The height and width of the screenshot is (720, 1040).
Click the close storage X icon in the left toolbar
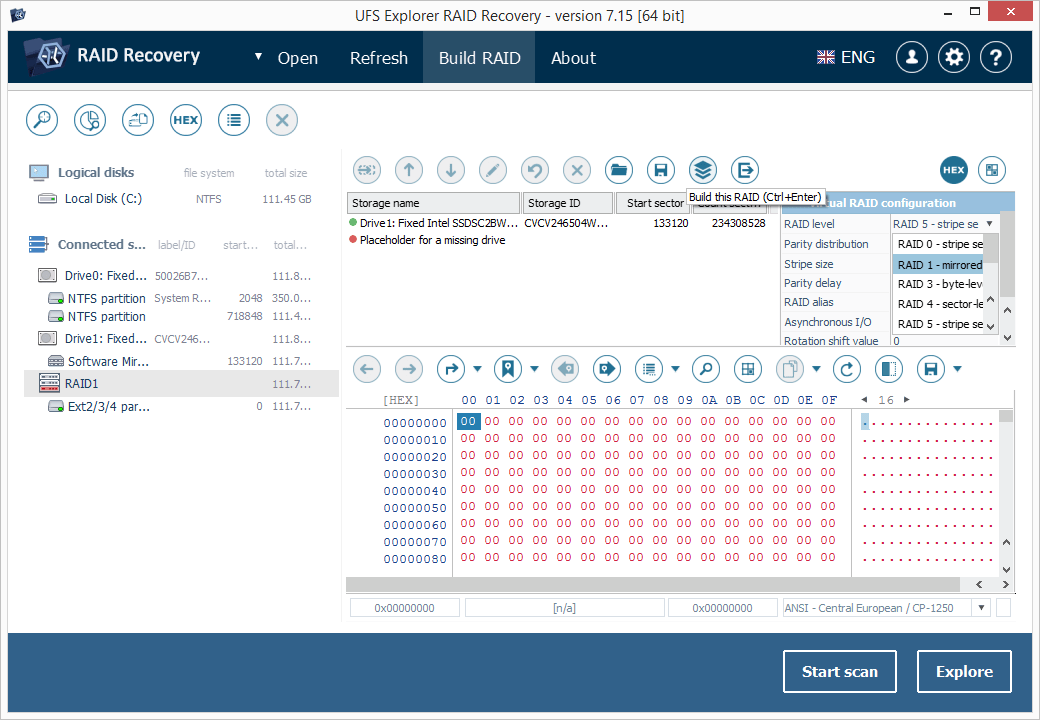(x=282, y=120)
